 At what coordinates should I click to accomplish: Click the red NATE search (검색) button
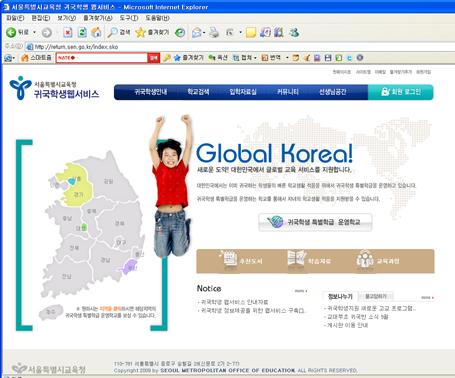pyautogui.click(x=153, y=58)
